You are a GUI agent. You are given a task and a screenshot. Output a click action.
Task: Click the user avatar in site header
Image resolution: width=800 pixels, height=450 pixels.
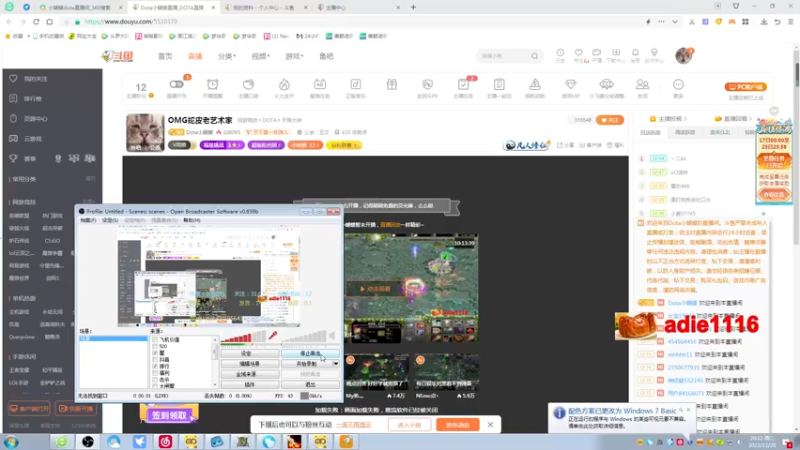[684, 55]
